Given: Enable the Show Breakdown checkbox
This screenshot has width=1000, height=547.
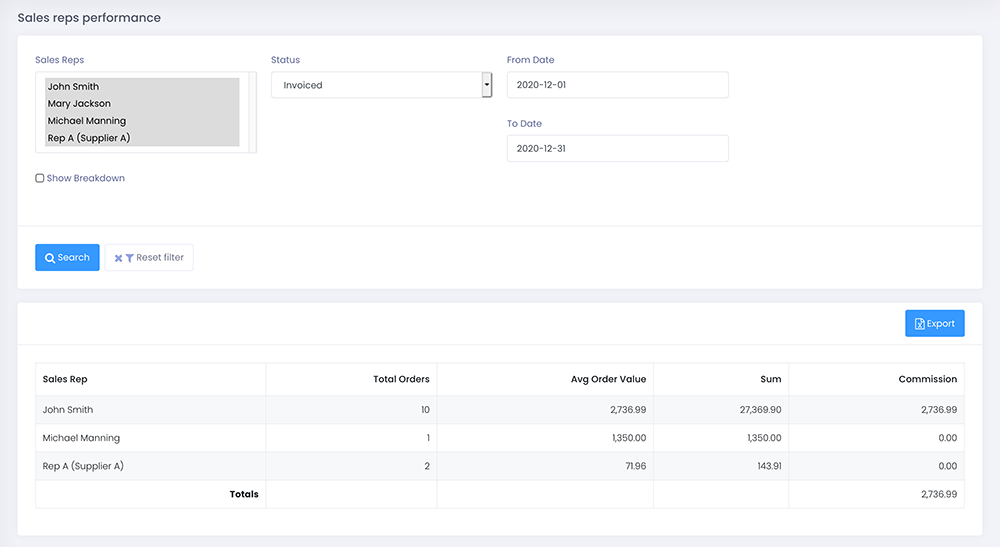Looking at the screenshot, I should [40, 179].
